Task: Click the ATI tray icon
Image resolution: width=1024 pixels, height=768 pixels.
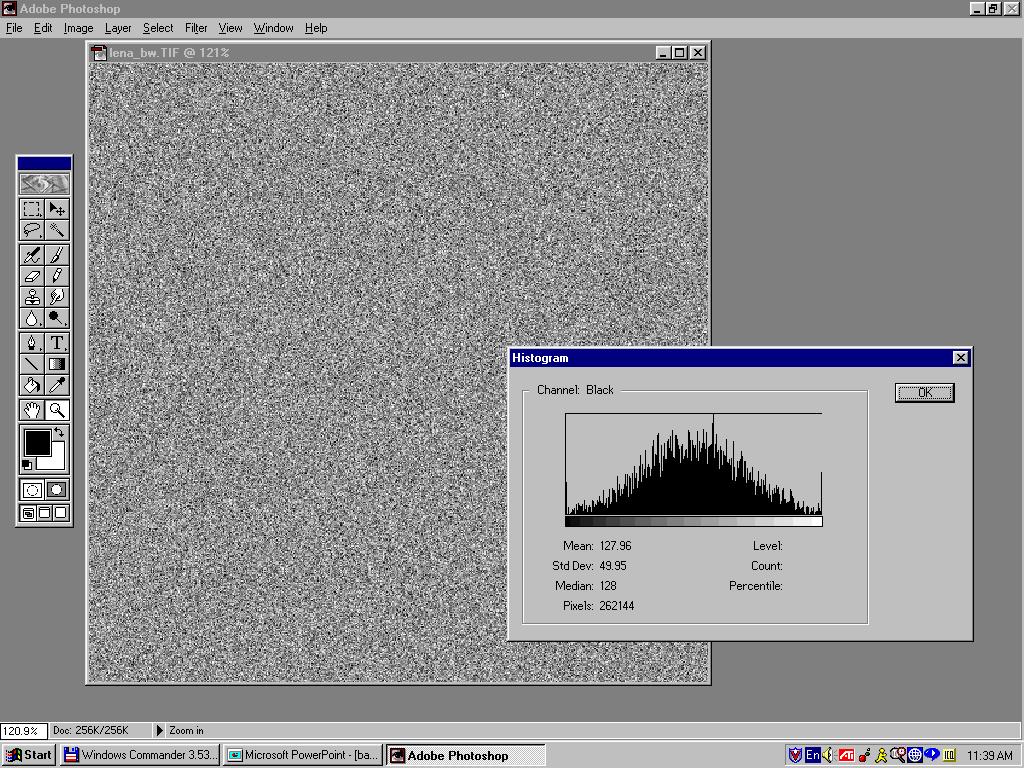Action: [846, 756]
